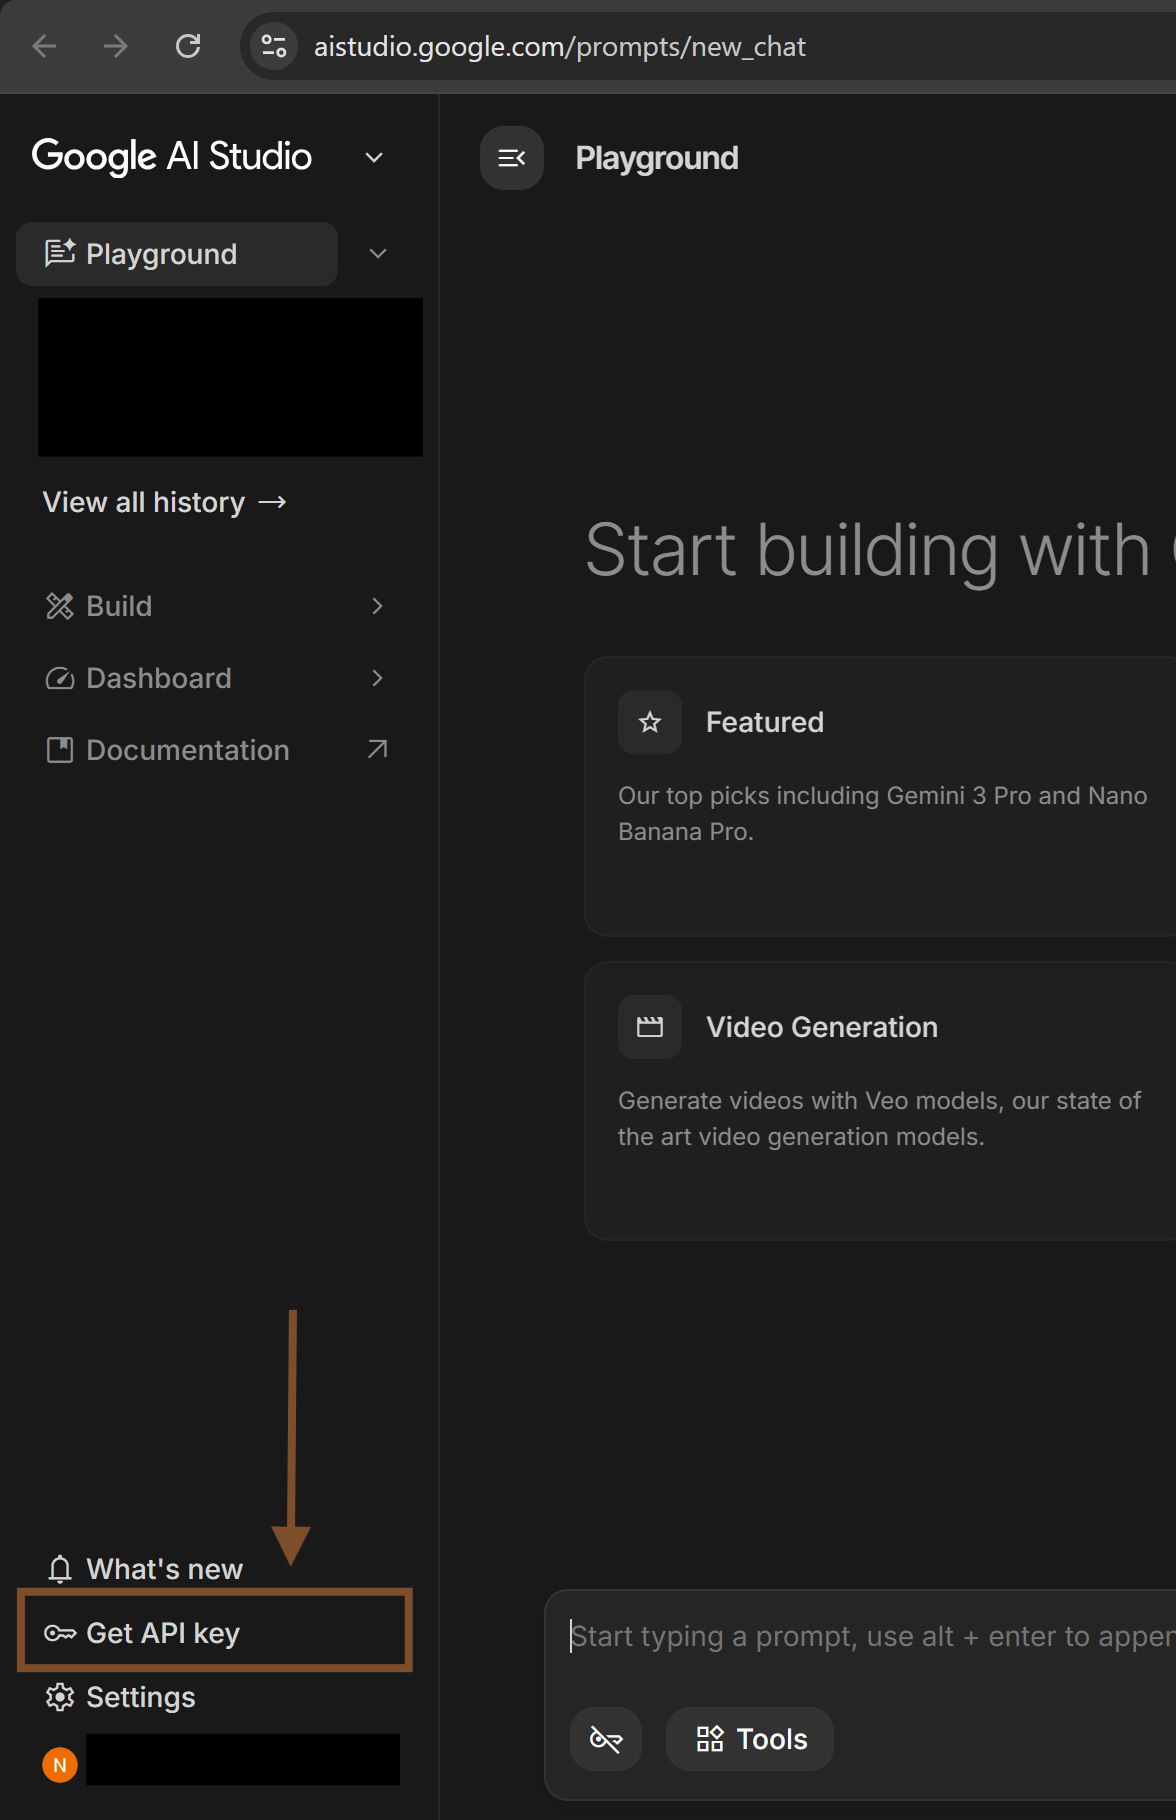The image size is (1176, 1820).
Task: Reload the page with refresh icon
Action: (x=188, y=46)
